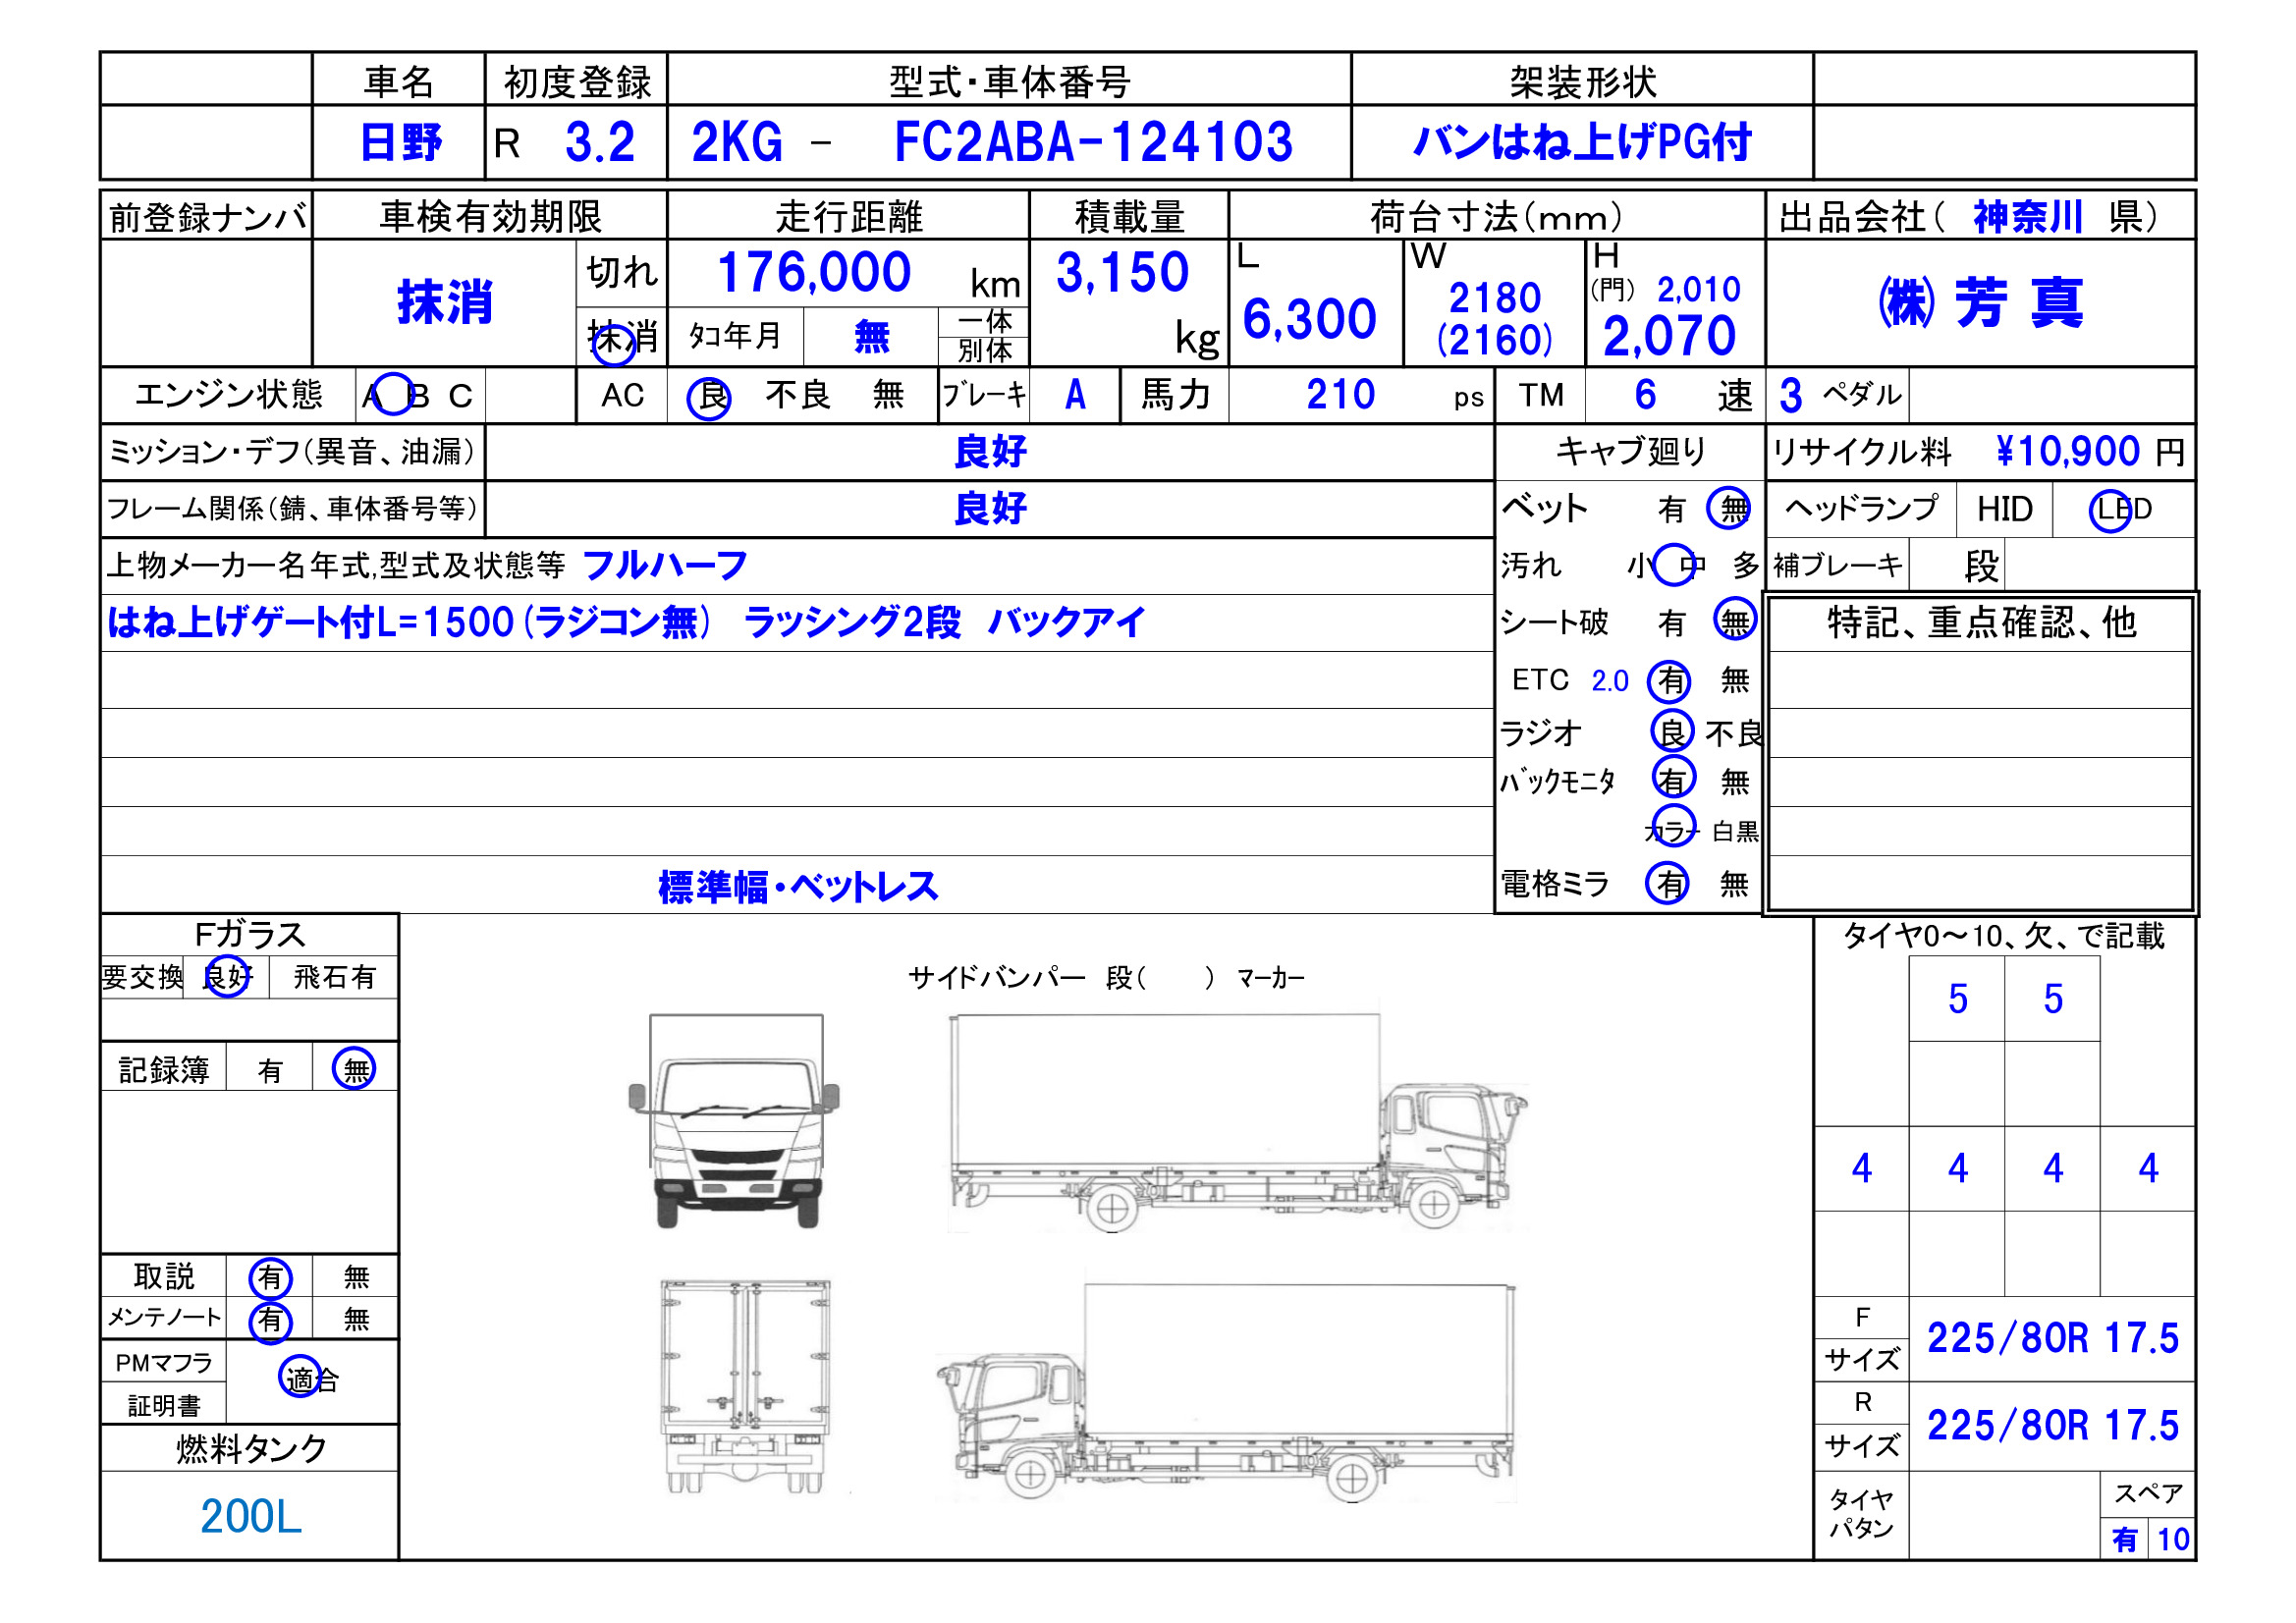Click frame condition 良好
The image size is (2296, 1623).
point(990,509)
